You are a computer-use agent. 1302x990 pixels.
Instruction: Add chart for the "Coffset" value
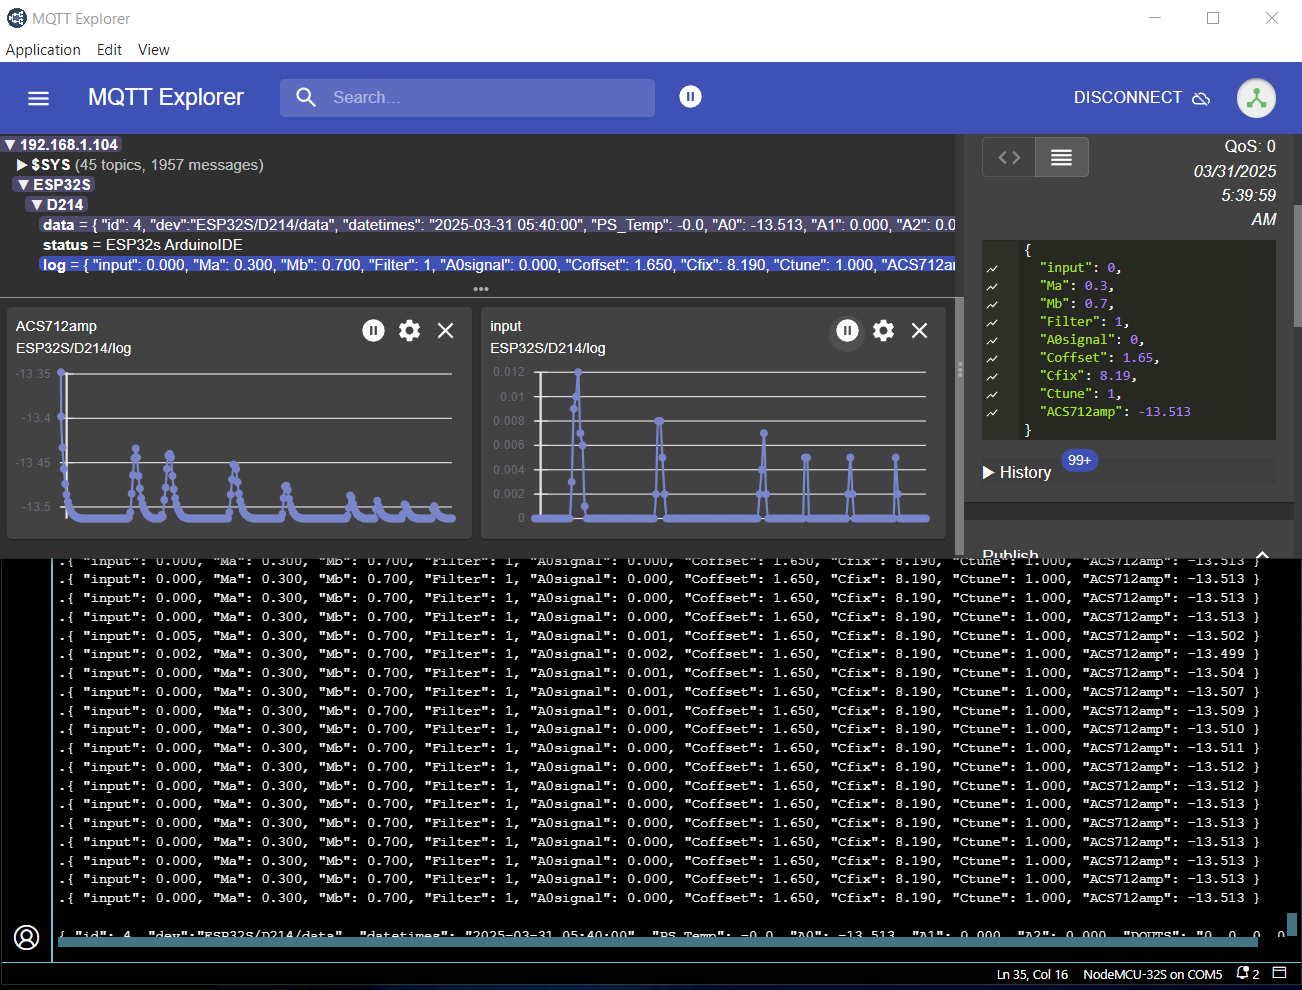tap(992, 358)
